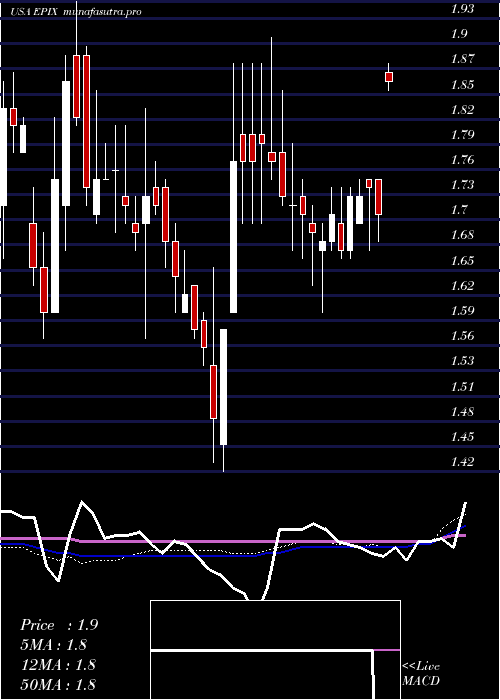500x700 pixels.
Task: Click the 1.62 price axis label
Action: click(462, 285)
